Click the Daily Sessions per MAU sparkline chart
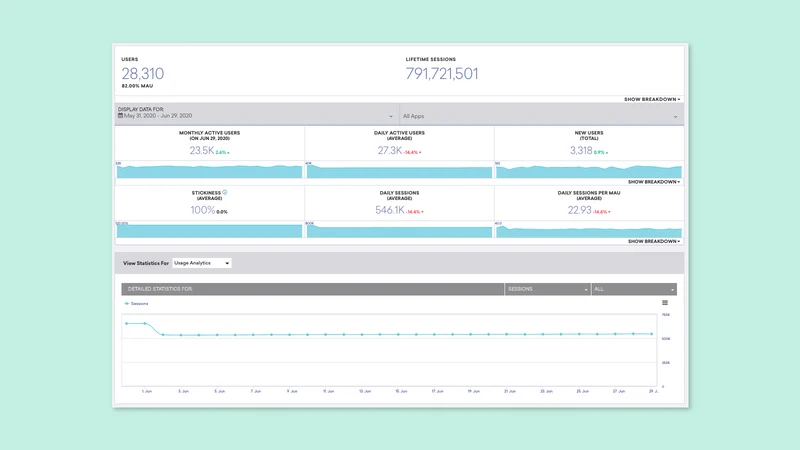Image resolution: width=800 pixels, height=450 pixels. click(589, 230)
